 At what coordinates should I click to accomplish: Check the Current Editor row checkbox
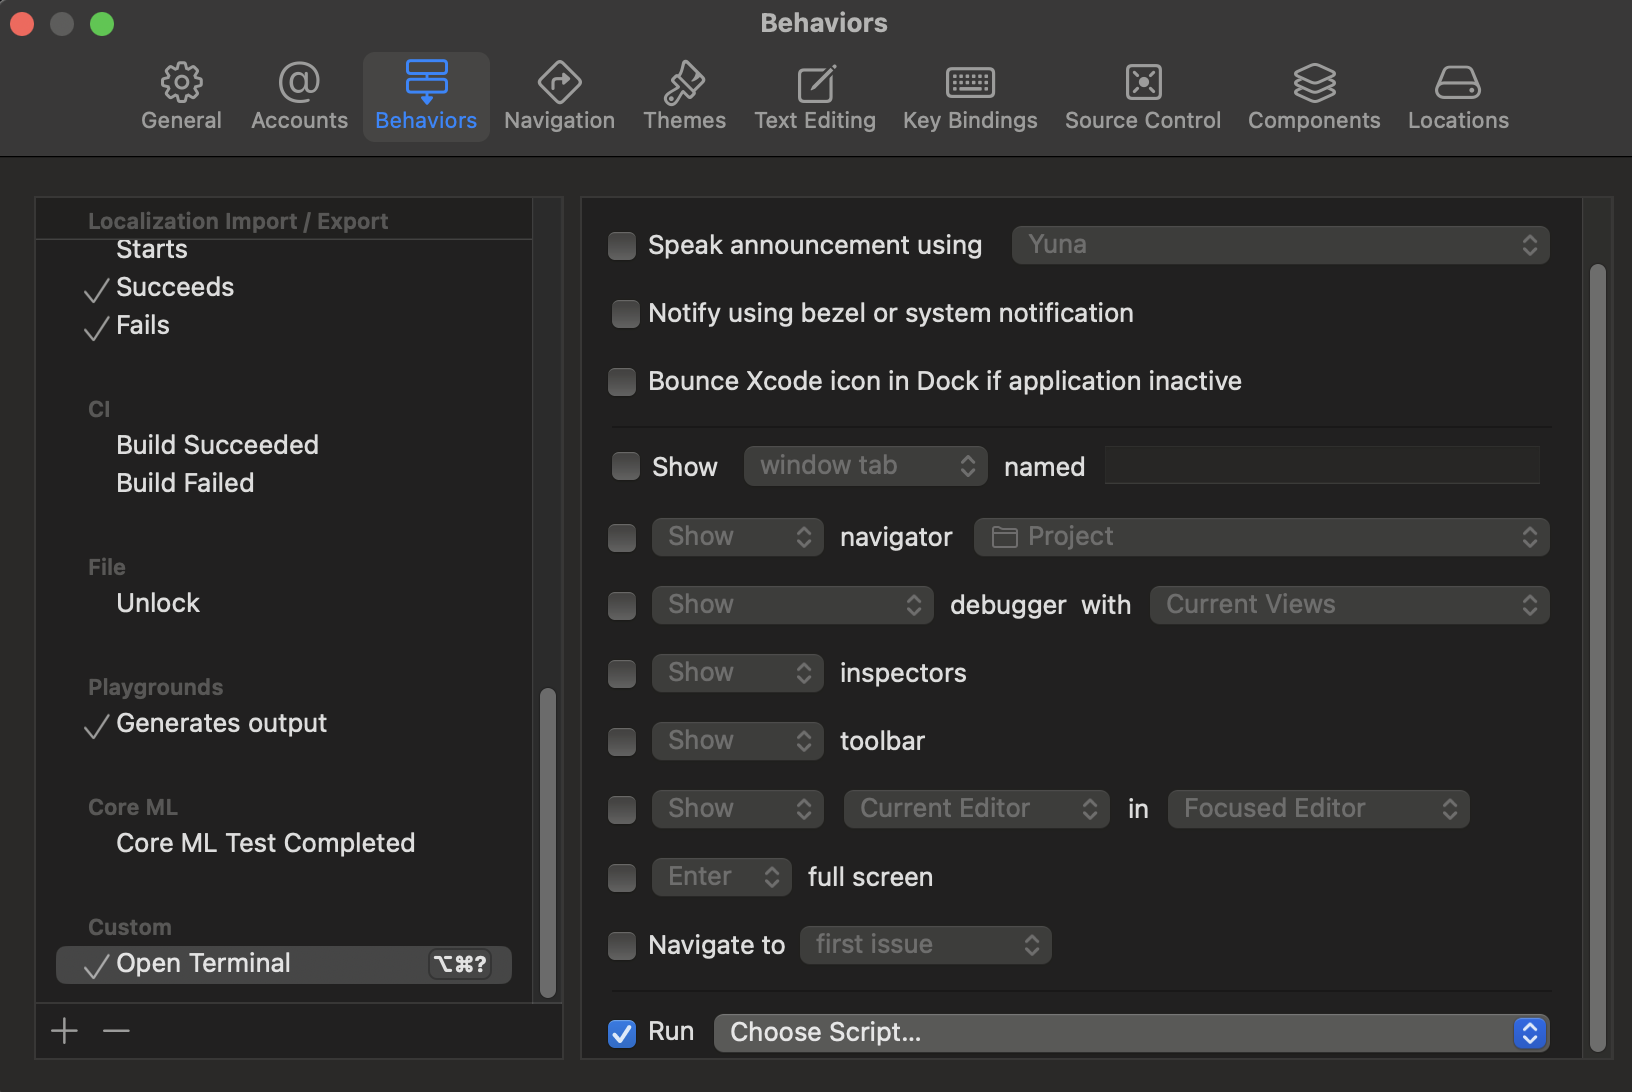622,810
